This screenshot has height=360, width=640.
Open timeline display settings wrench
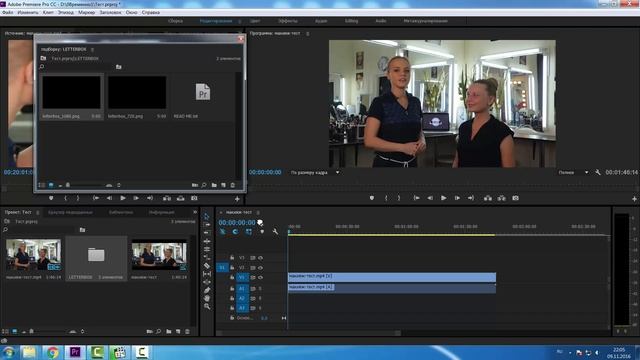[276, 232]
